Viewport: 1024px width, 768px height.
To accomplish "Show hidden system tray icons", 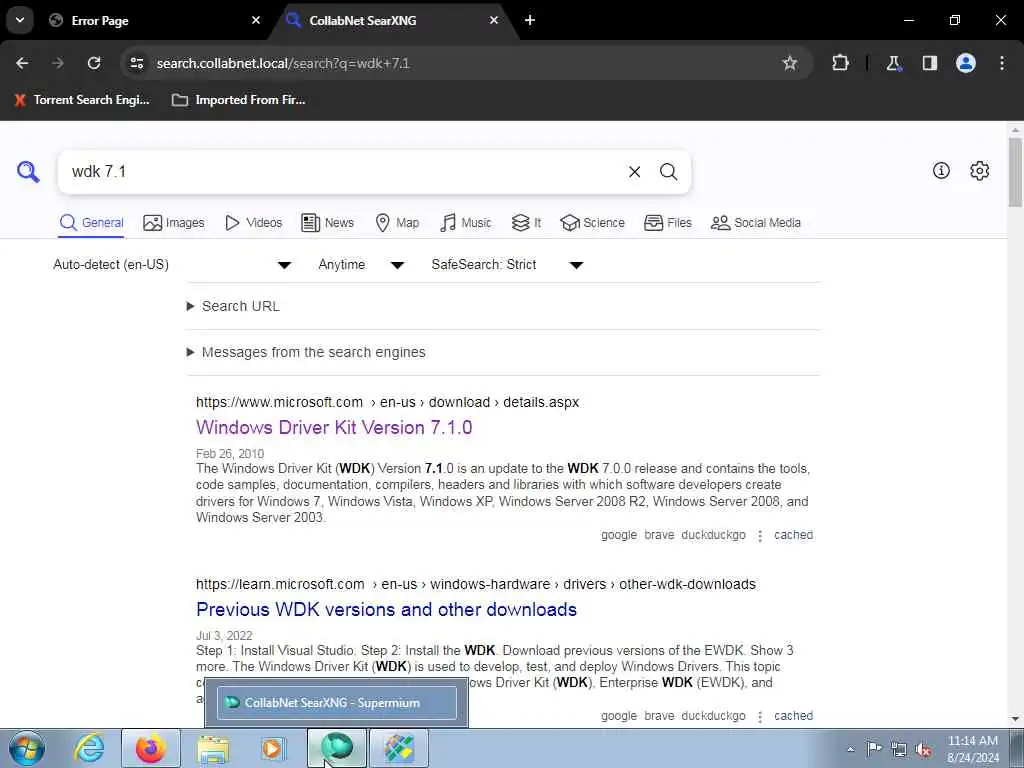I will pos(850,749).
